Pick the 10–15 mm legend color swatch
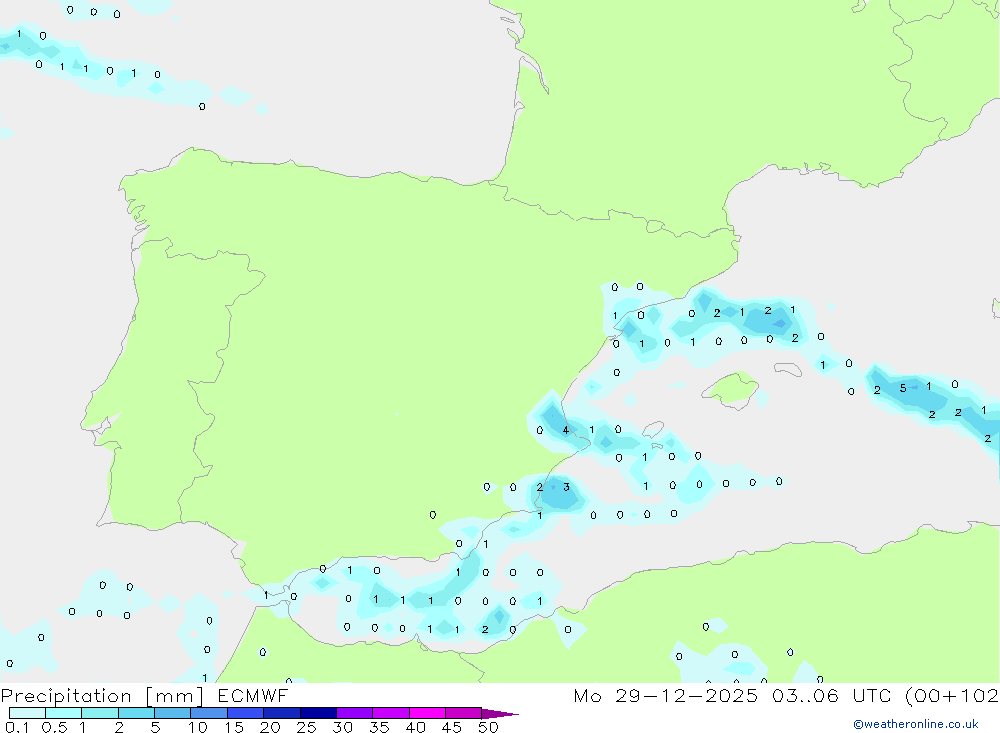This screenshot has width=1000, height=733. click(209, 713)
